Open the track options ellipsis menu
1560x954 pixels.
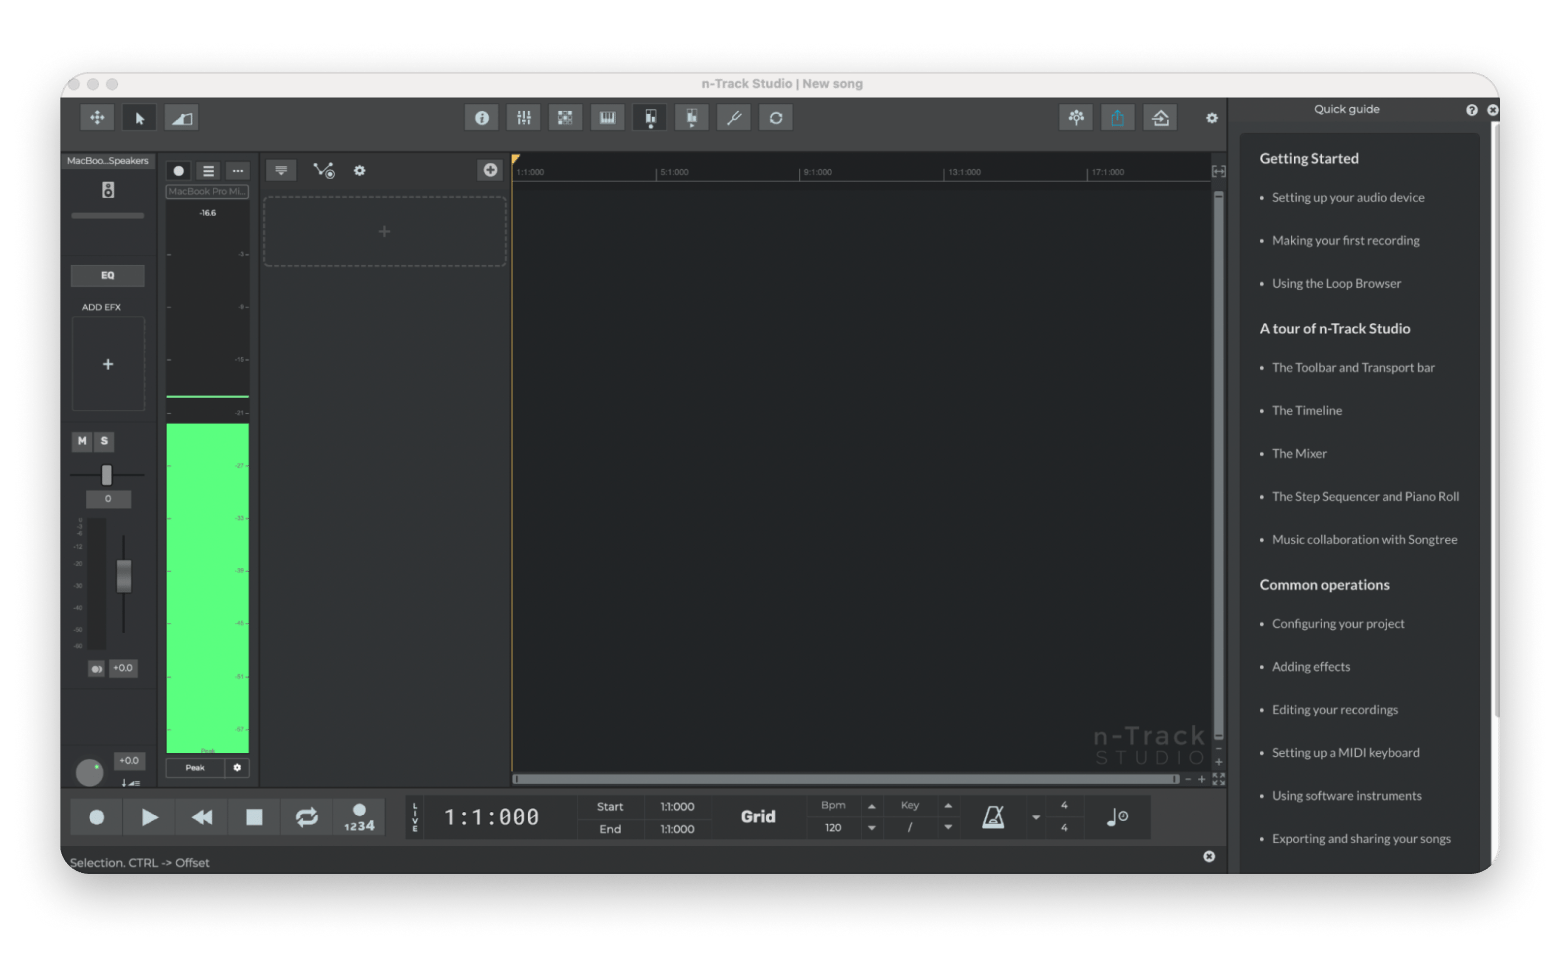pyautogui.click(x=237, y=171)
